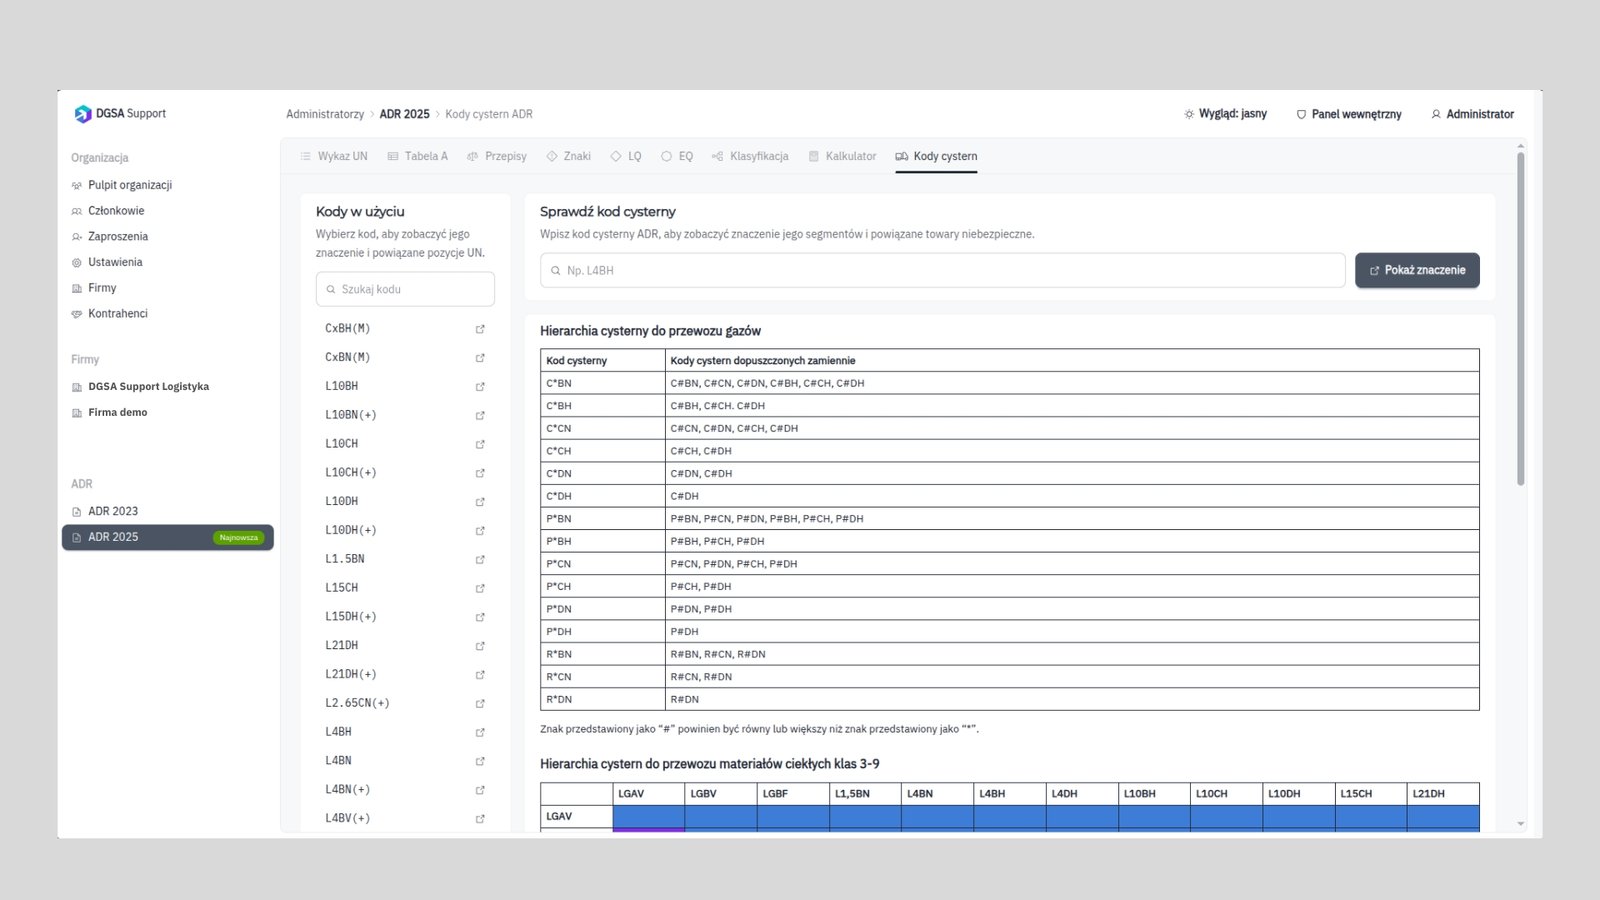Toggle appearance mode Wygląd: jasny
Screen dimensions: 1600x900
point(1225,114)
